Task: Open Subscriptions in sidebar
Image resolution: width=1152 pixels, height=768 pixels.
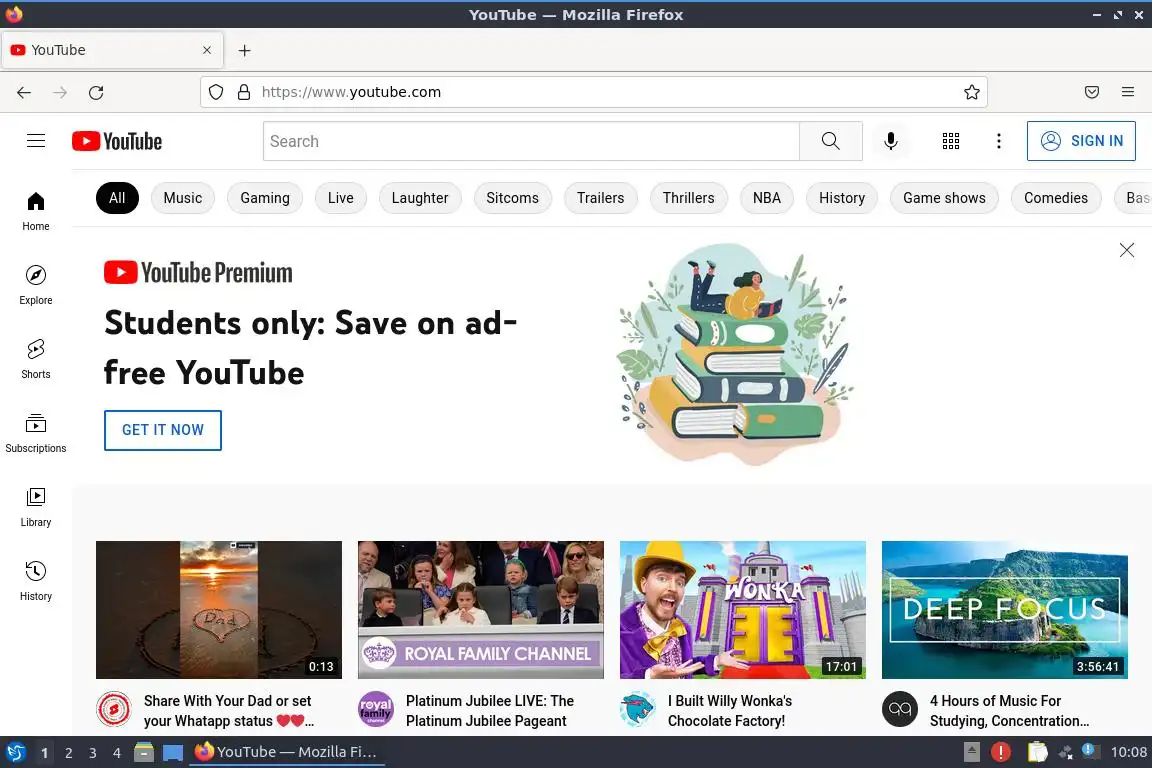Action: 36,434
